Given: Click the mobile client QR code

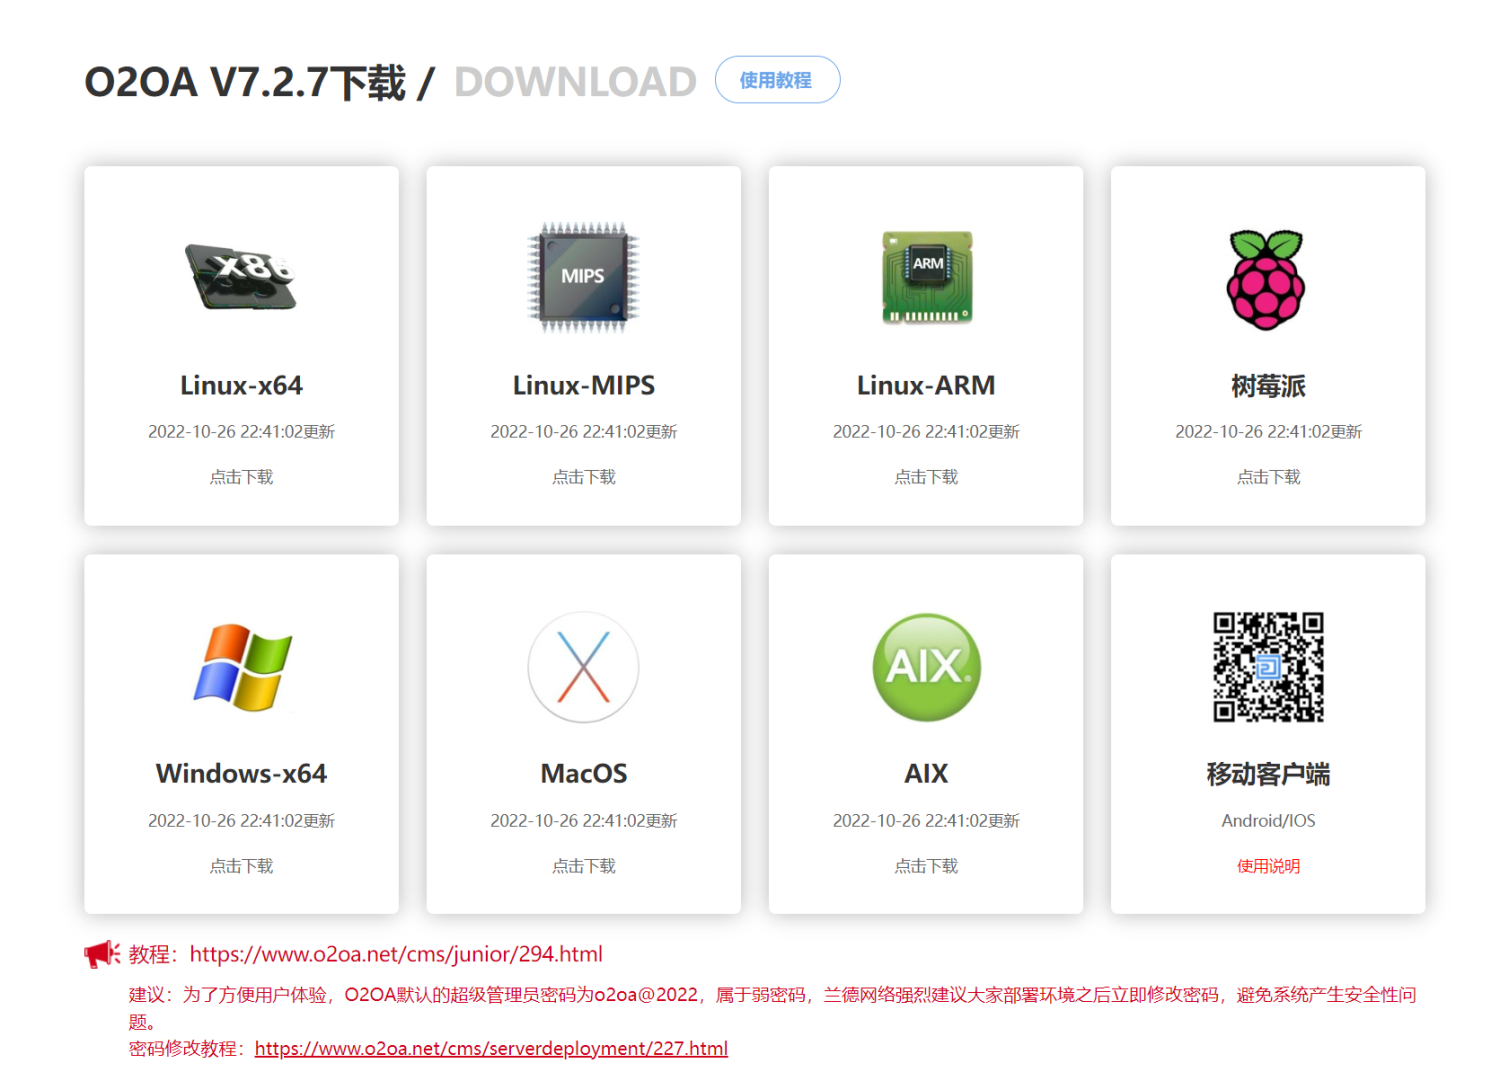Looking at the screenshot, I should tap(1268, 667).
